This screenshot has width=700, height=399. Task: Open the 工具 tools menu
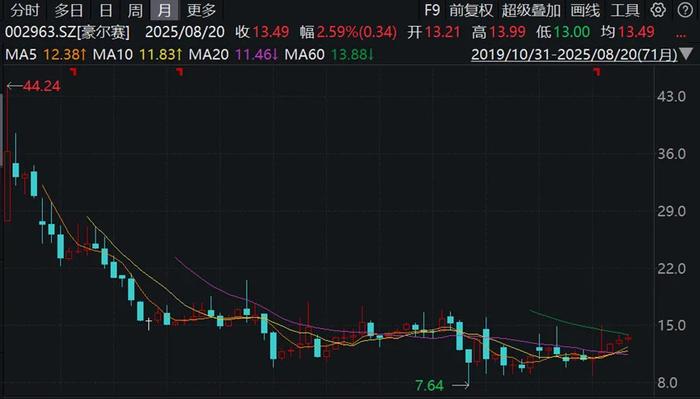click(625, 10)
